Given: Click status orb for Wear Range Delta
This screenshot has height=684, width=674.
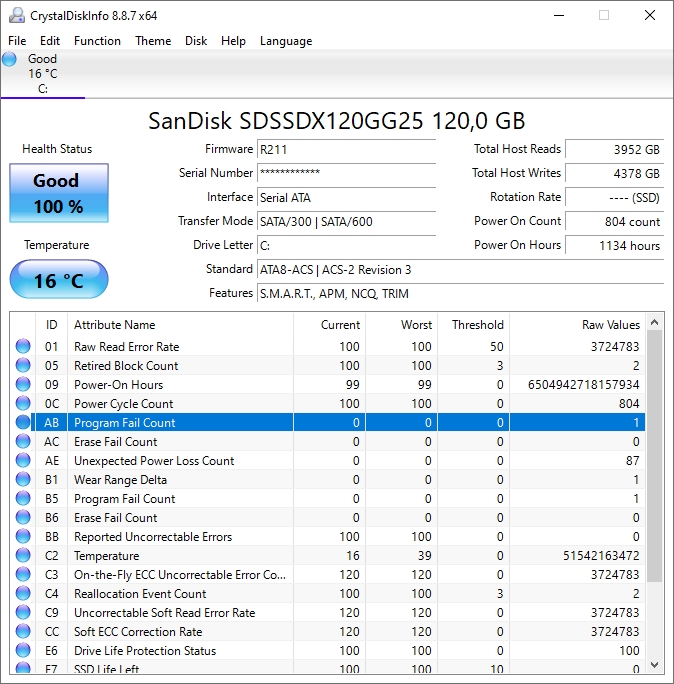Looking at the screenshot, I should [23, 479].
